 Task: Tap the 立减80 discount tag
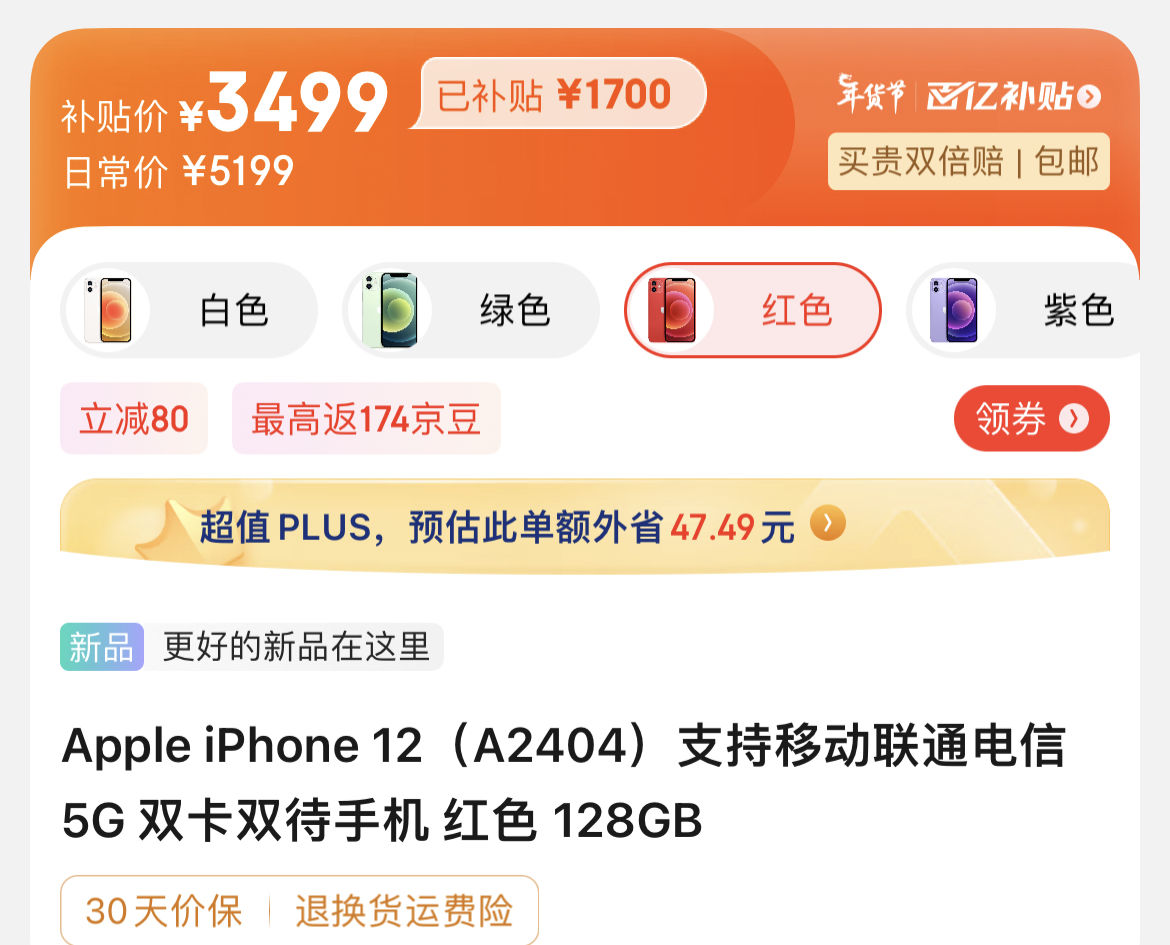point(134,418)
